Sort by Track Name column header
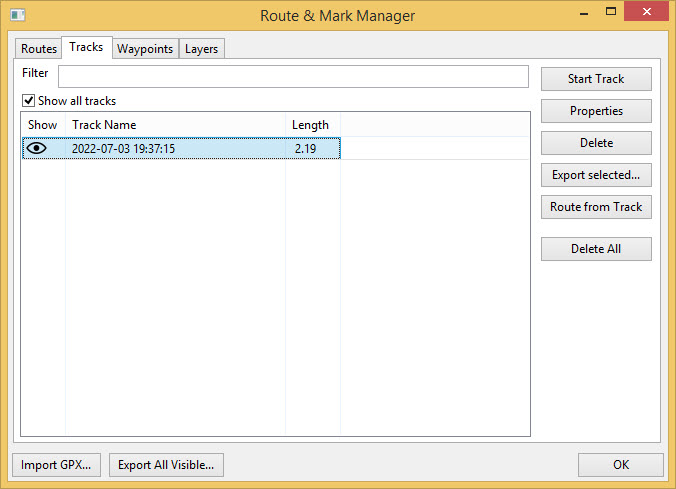Screen dimensions: 676x489 pyautogui.click(x=175, y=125)
